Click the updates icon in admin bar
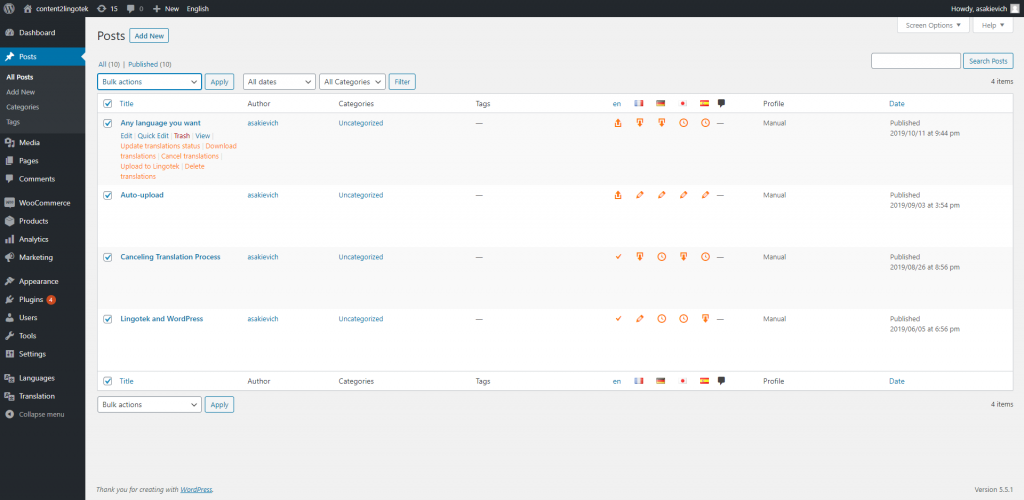1024x500 pixels. 105,8
